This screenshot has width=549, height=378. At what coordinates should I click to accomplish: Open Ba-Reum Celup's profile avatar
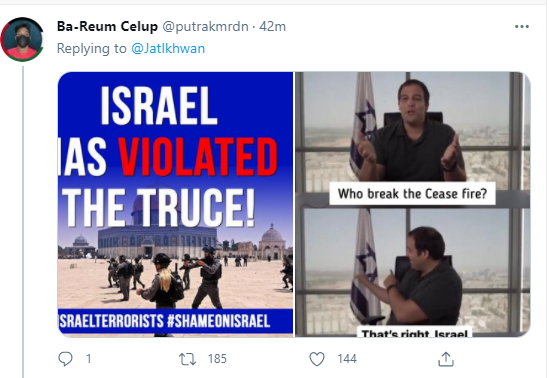click(22, 39)
